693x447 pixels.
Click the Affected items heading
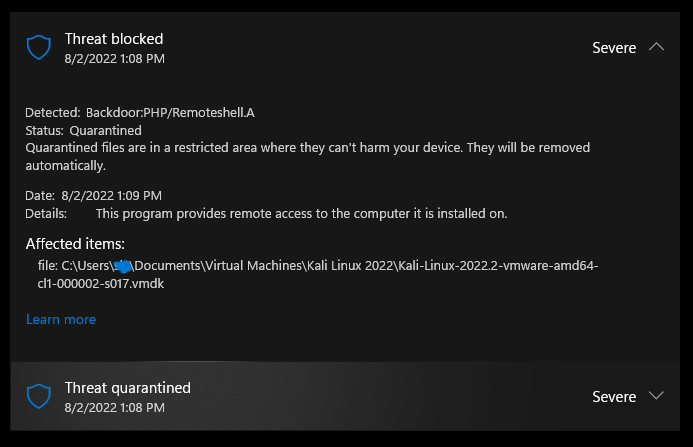(x=75, y=244)
